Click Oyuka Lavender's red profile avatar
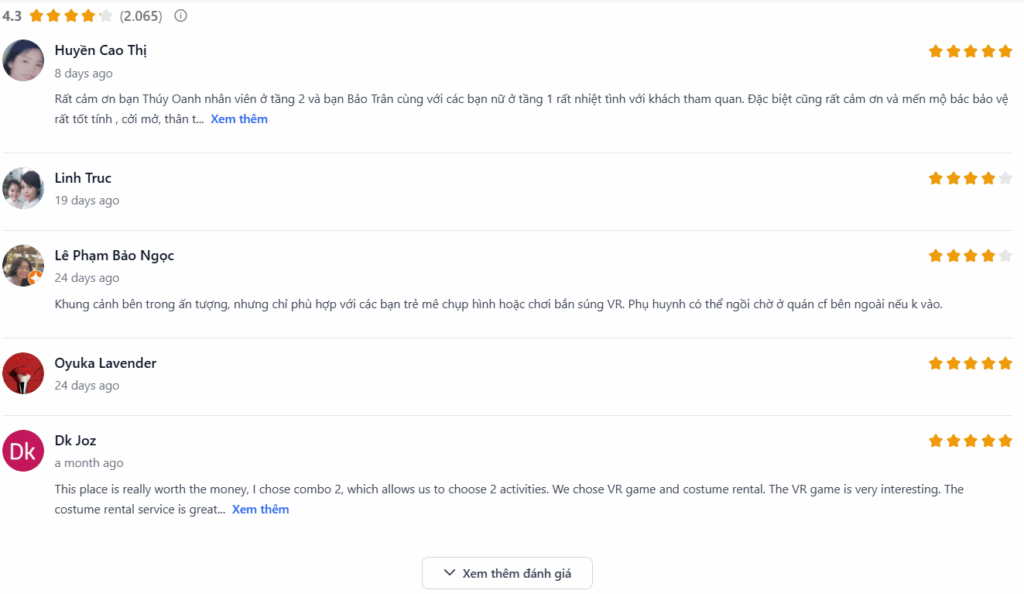 click(23, 373)
